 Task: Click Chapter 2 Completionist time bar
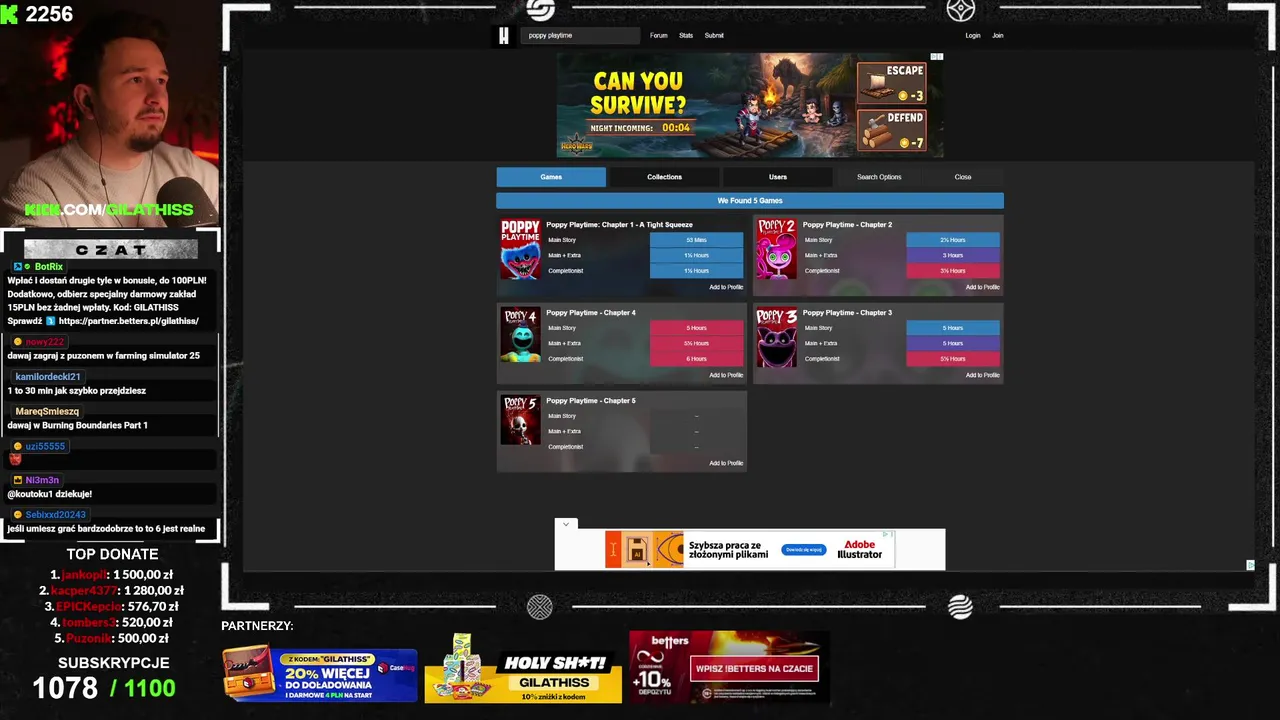tap(953, 271)
